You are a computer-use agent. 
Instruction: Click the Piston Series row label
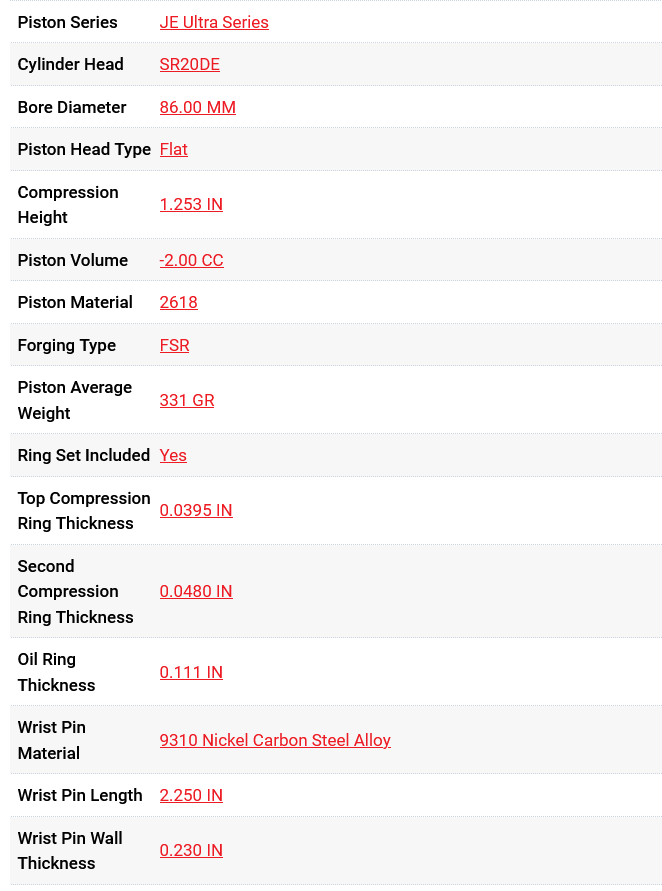[67, 22]
